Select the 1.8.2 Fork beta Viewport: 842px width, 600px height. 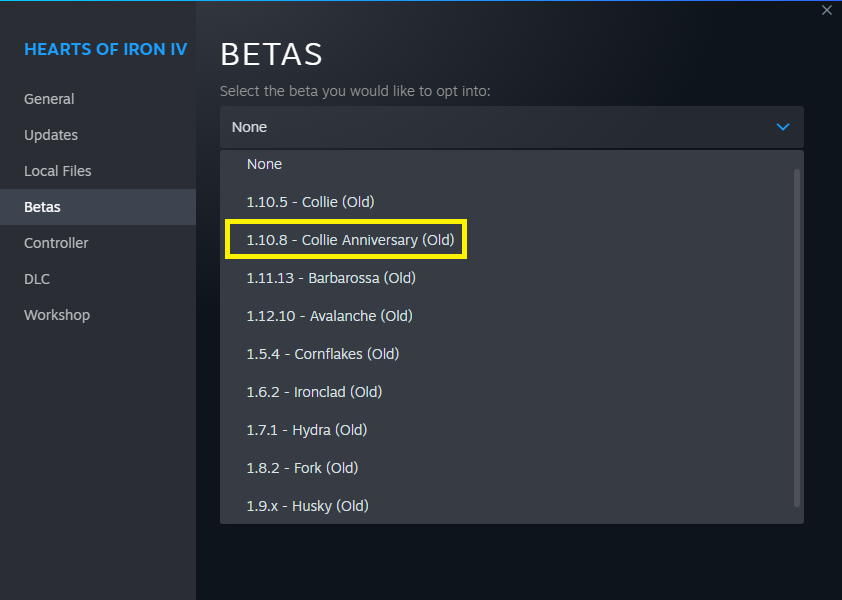pos(302,467)
